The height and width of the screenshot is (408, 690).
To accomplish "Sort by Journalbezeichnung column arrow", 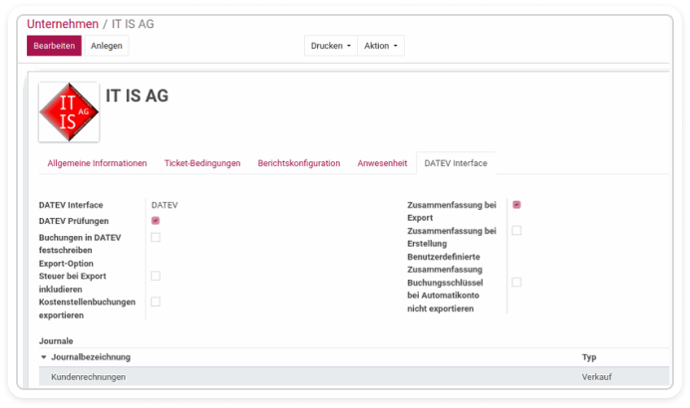I will click(44, 357).
